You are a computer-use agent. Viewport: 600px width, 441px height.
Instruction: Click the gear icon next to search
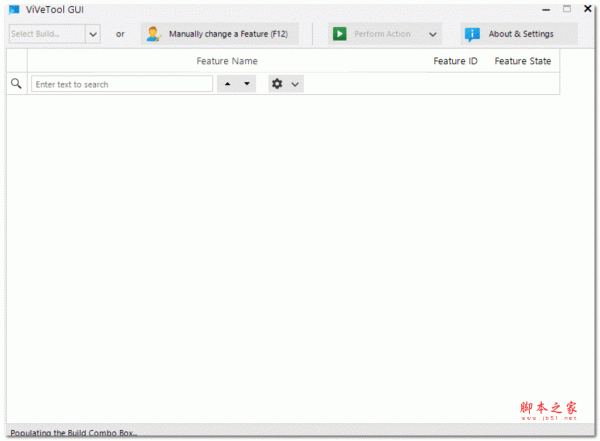coord(277,84)
